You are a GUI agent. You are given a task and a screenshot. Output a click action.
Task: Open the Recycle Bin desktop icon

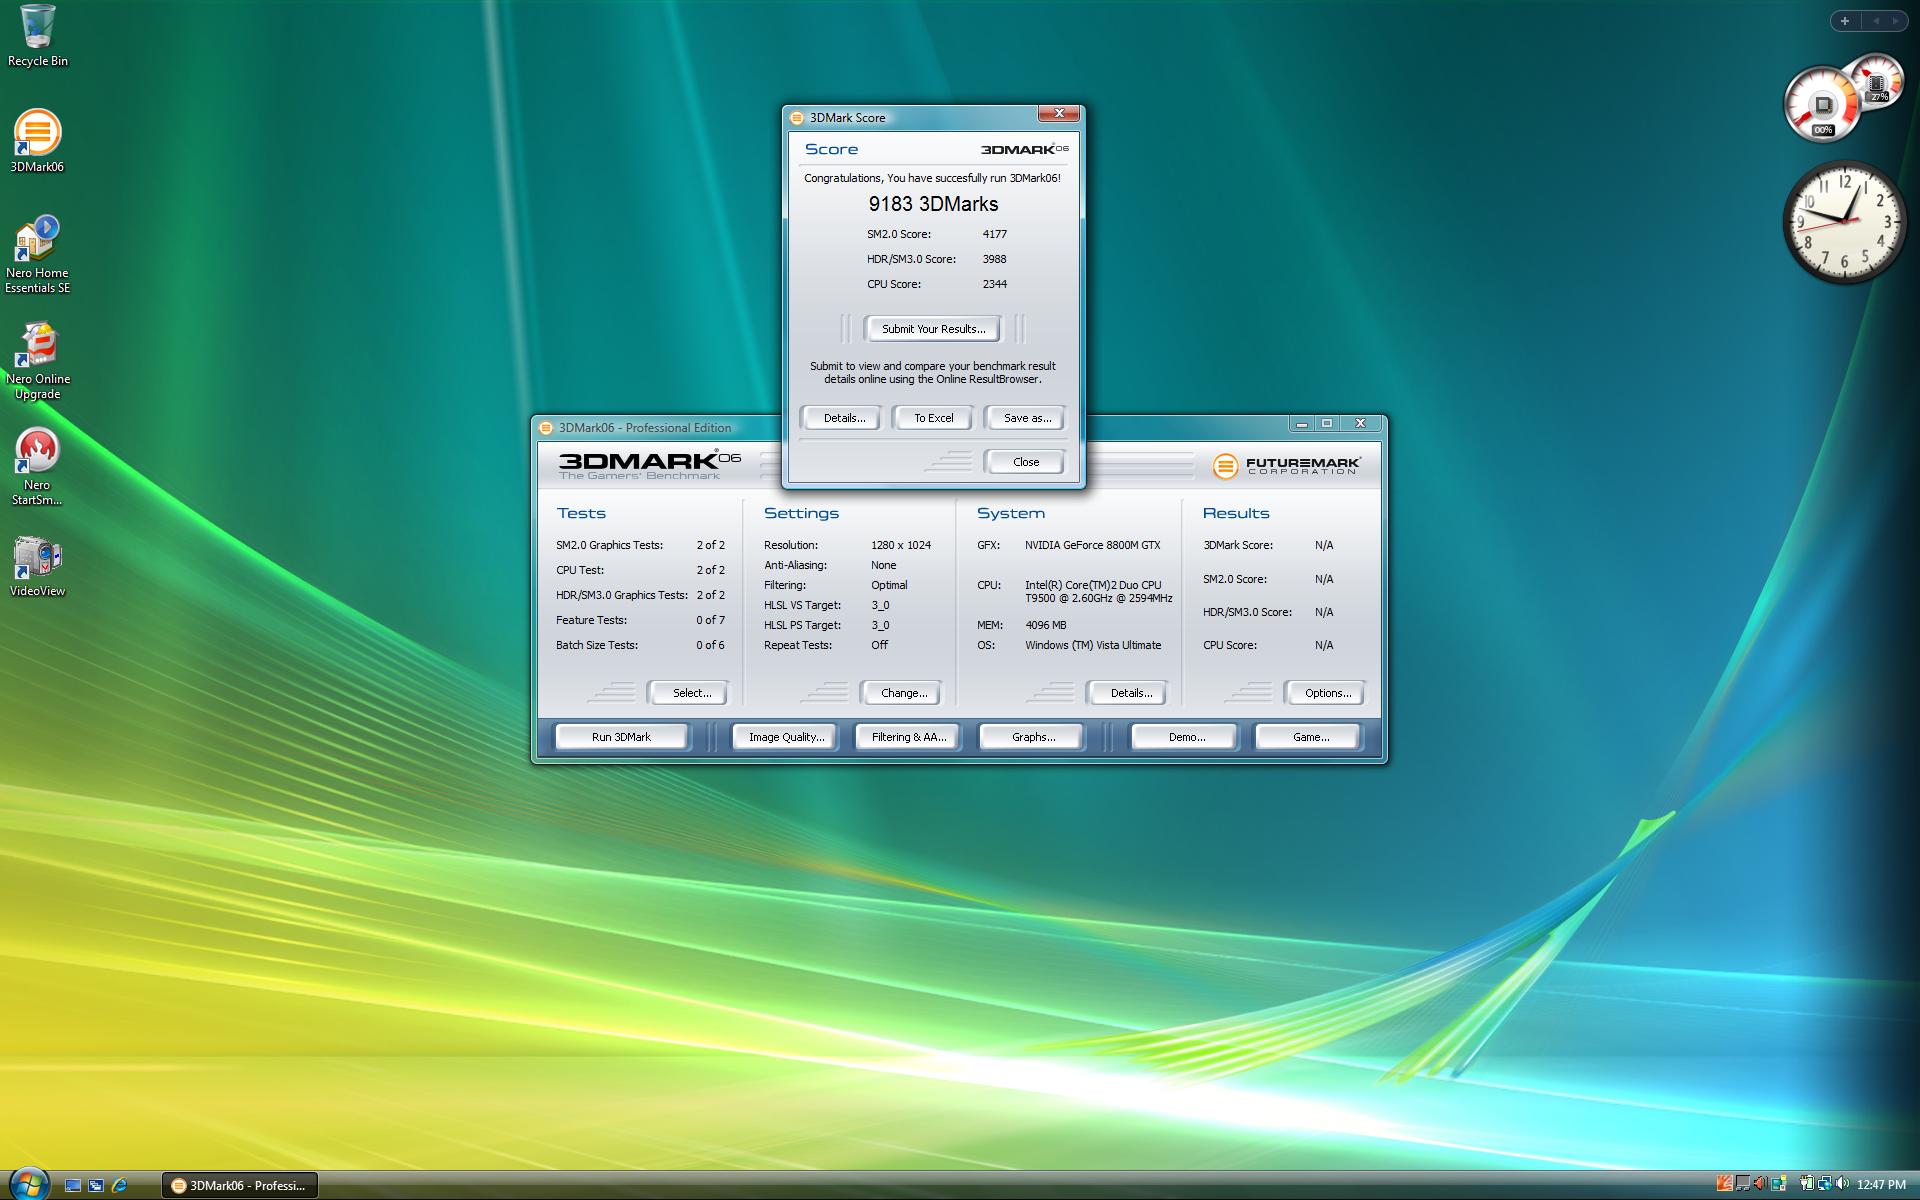tap(37, 36)
